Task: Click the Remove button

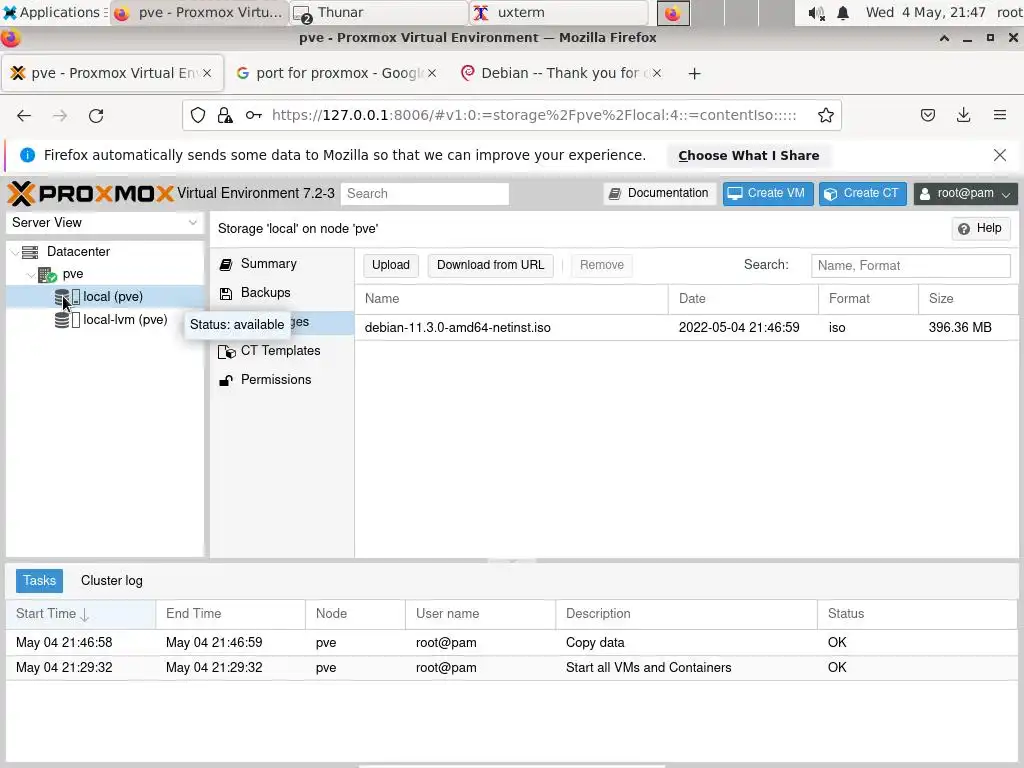Action: (601, 265)
